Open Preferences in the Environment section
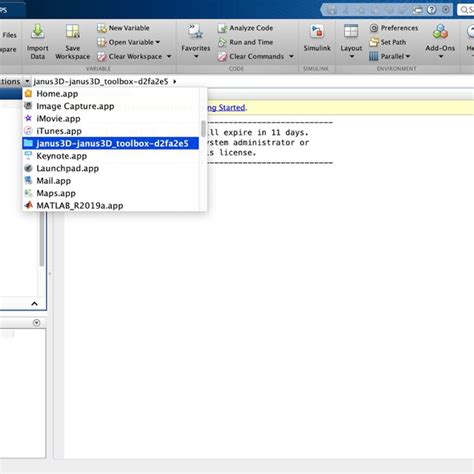Screen dimensions: 474x474 [394, 28]
